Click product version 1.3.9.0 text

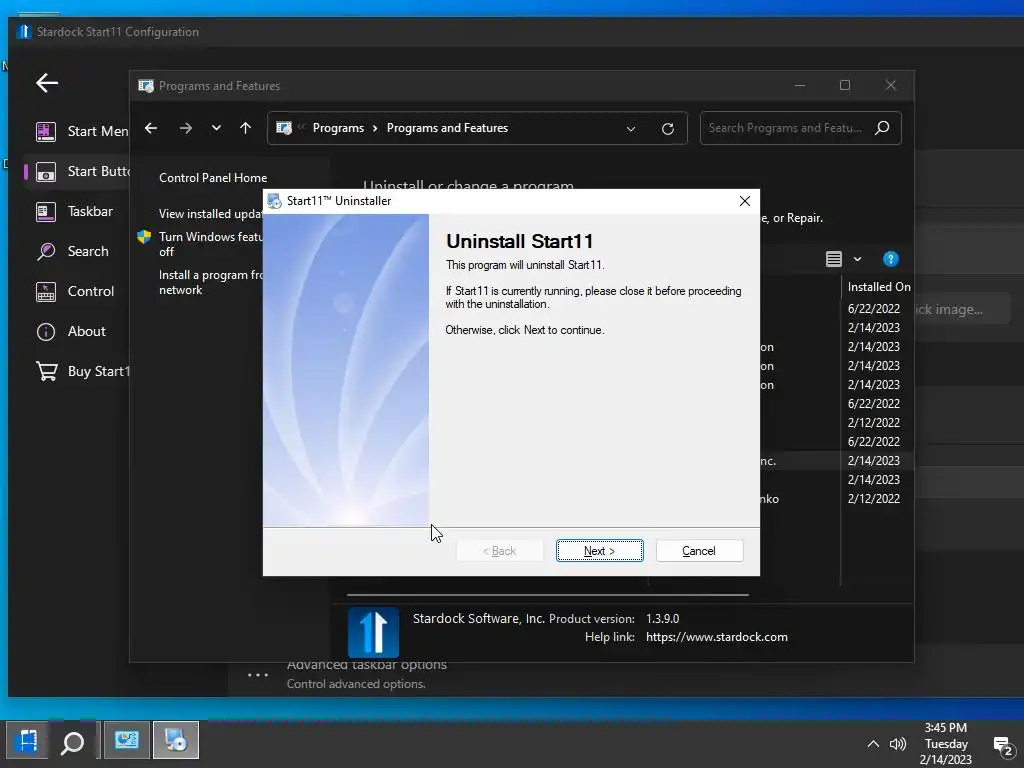coord(662,618)
